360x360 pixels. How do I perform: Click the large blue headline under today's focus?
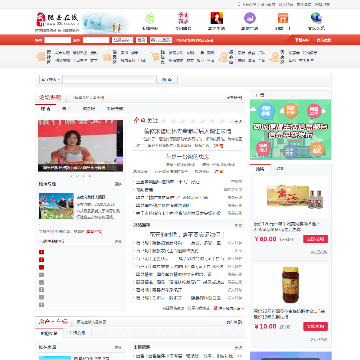point(187,131)
